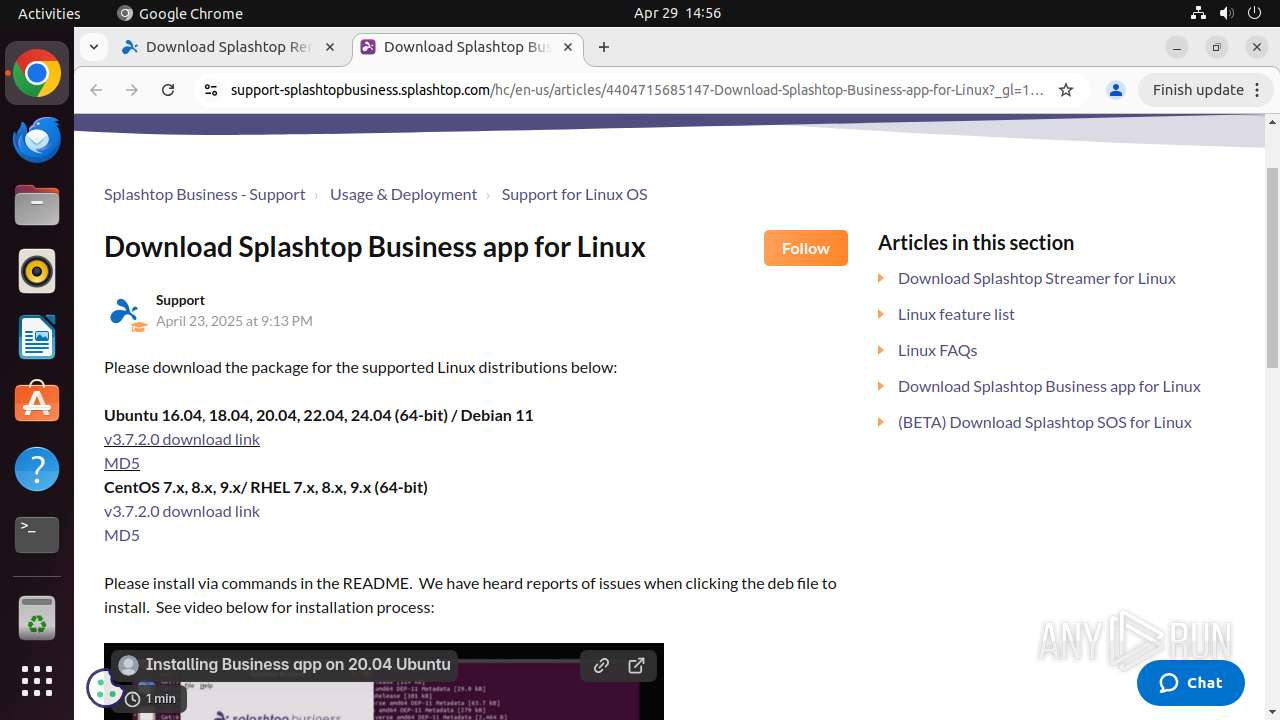Open Download Splashtop Streamer for Linux
This screenshot has height=720, width=1280.
point(1037,278)
